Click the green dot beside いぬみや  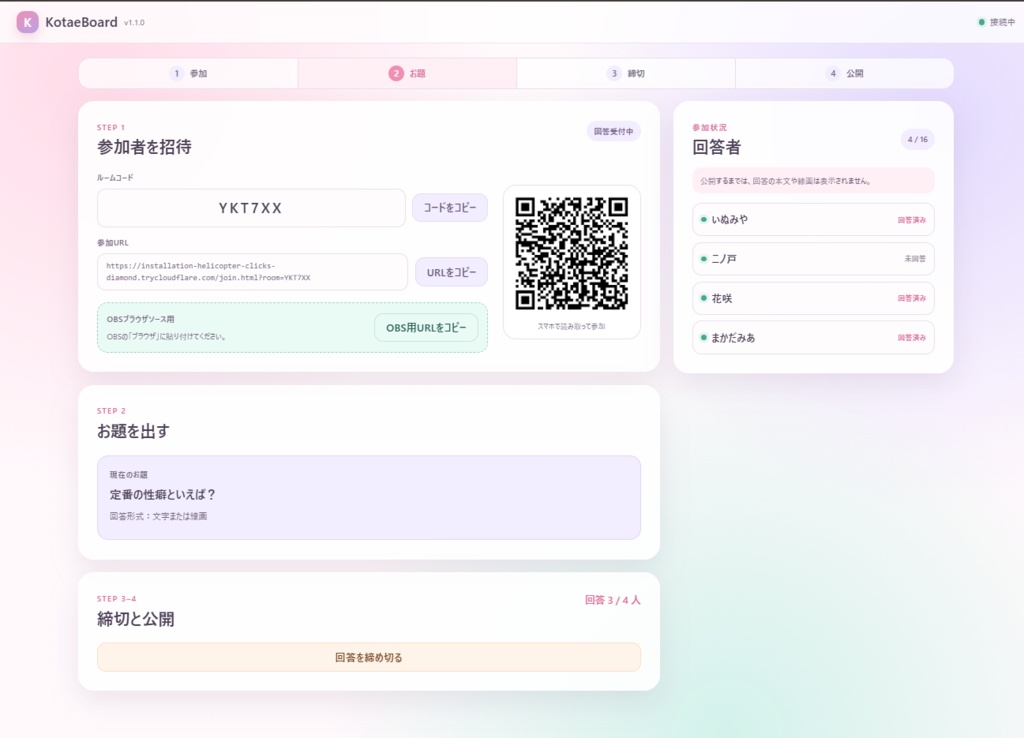pos(703,219)
